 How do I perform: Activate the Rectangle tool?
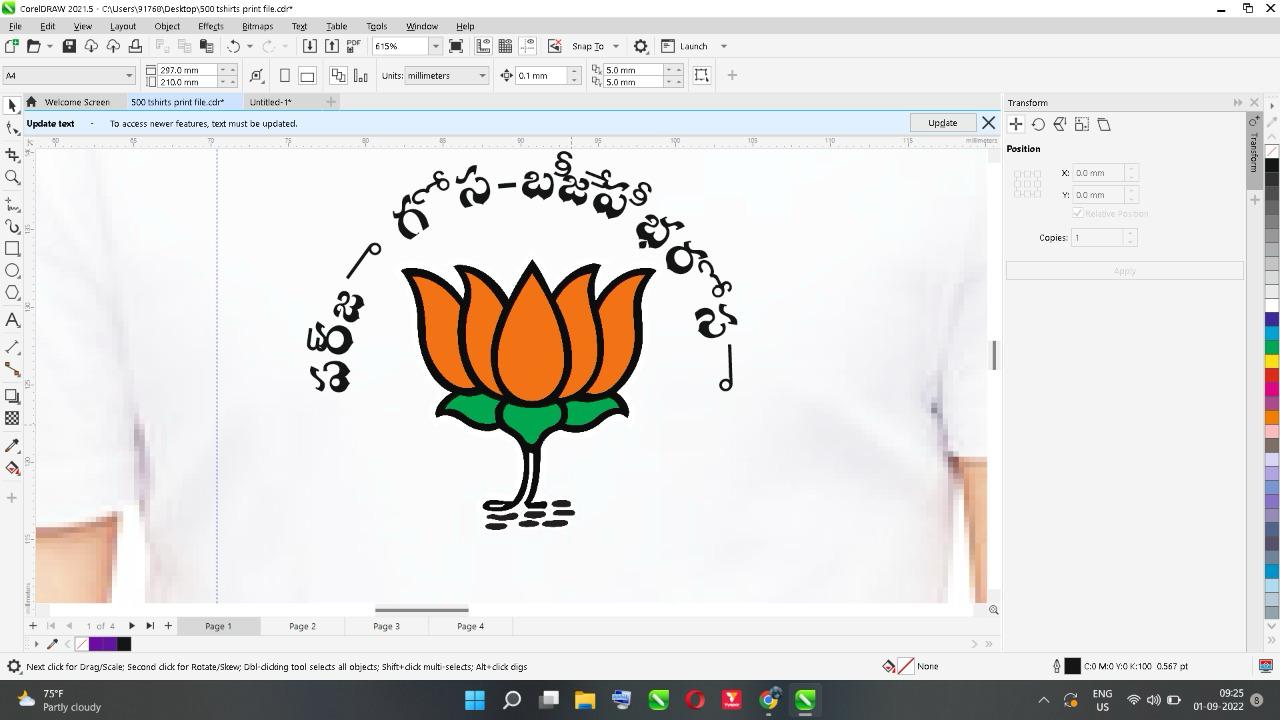(12, 248)
